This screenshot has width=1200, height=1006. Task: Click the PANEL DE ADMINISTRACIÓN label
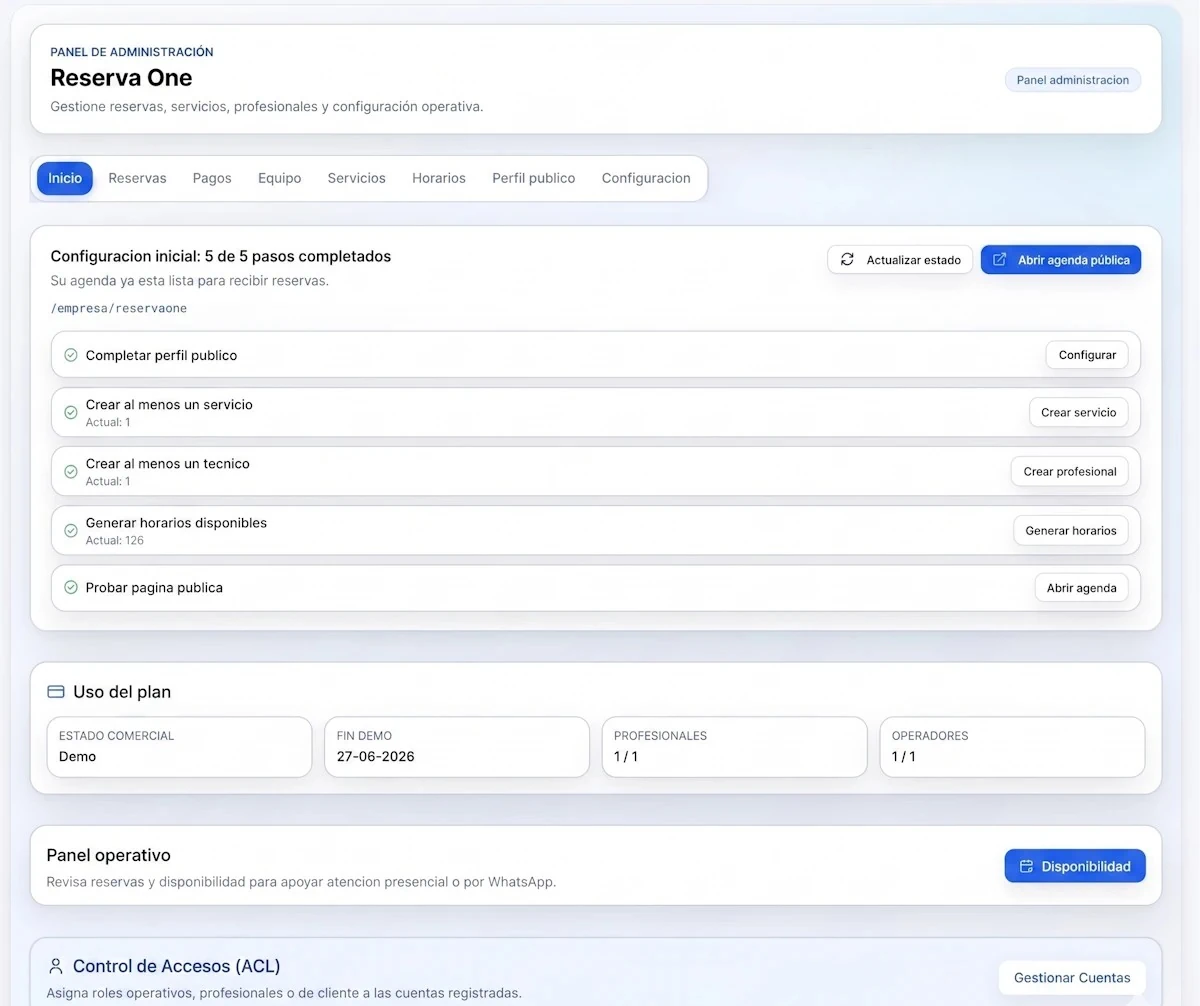(132, 52)
